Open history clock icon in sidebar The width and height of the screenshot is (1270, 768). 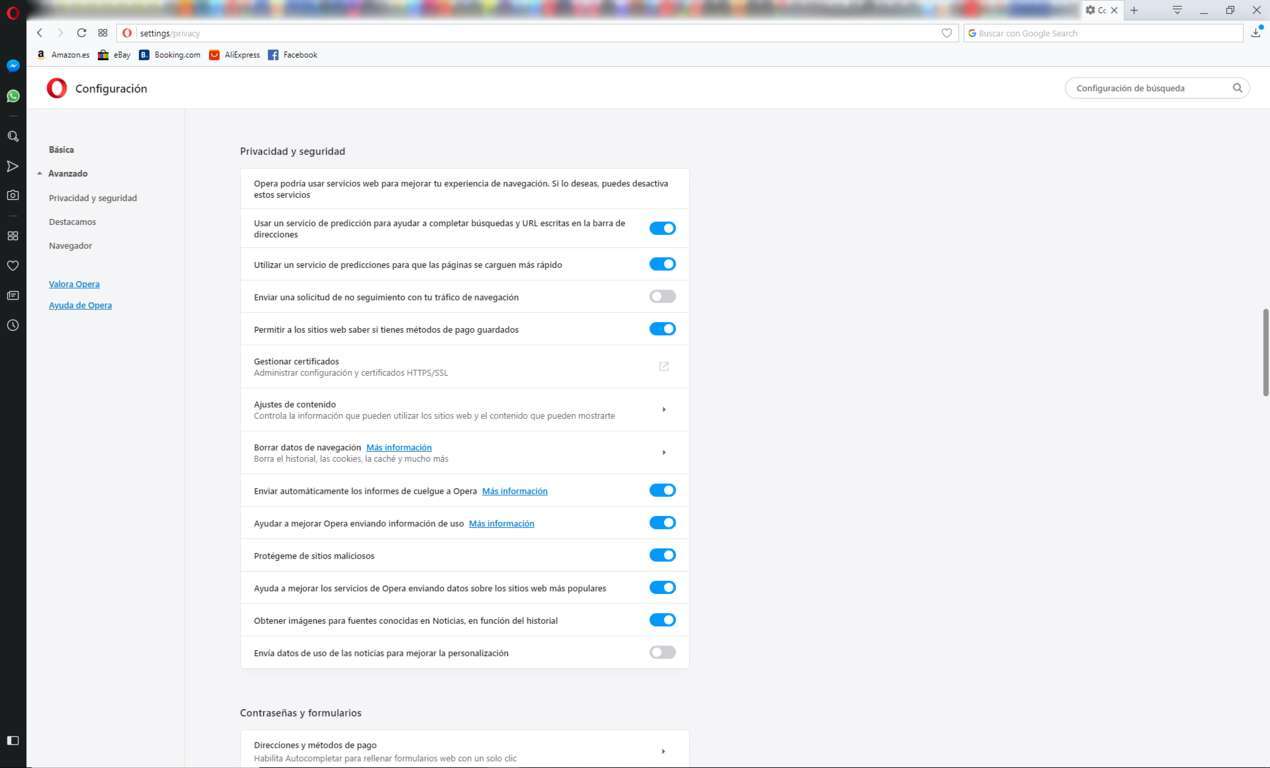[13, 325]
